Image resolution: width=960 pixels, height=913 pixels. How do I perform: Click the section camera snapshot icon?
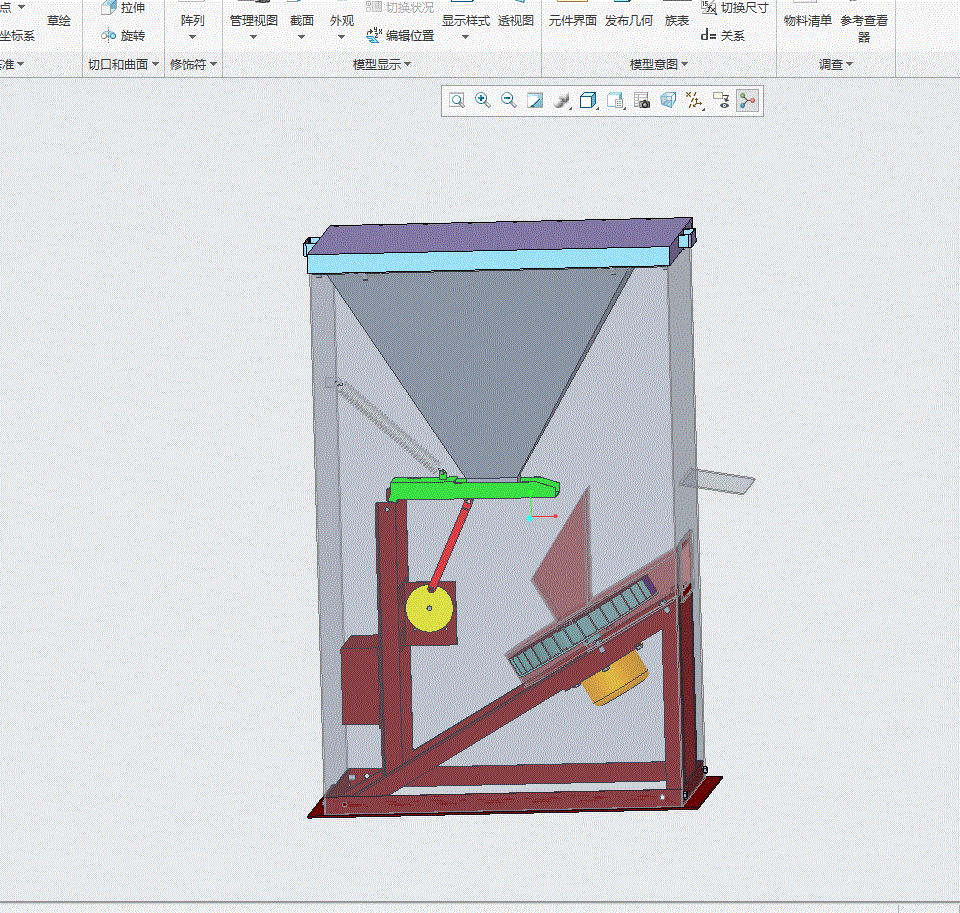coord(642,100)
